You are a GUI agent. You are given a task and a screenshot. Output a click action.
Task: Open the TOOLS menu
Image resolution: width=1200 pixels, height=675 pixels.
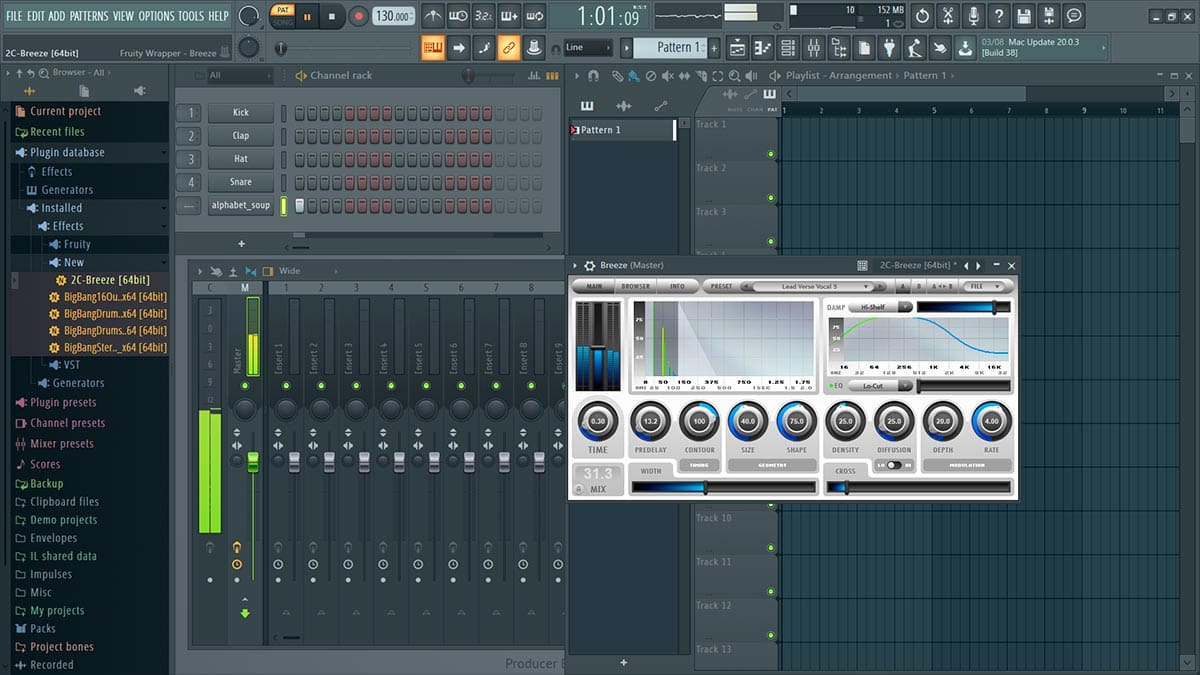click(190, 16)
